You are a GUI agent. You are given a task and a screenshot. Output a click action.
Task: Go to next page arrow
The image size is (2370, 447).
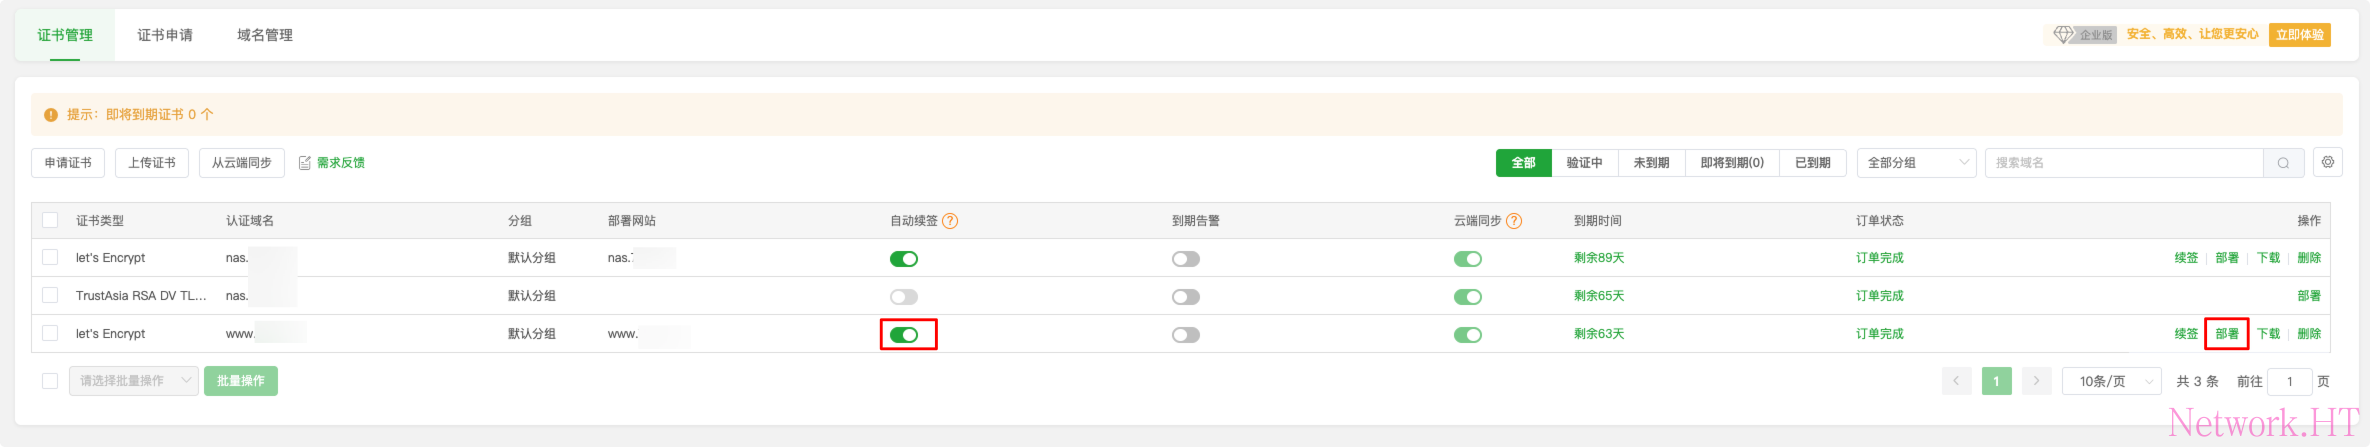(2037, 381)
